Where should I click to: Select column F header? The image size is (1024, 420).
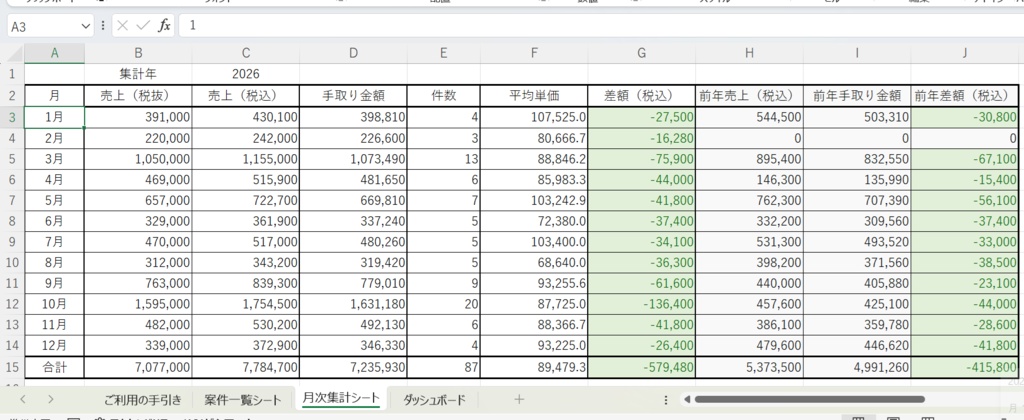tap(534, 54)
